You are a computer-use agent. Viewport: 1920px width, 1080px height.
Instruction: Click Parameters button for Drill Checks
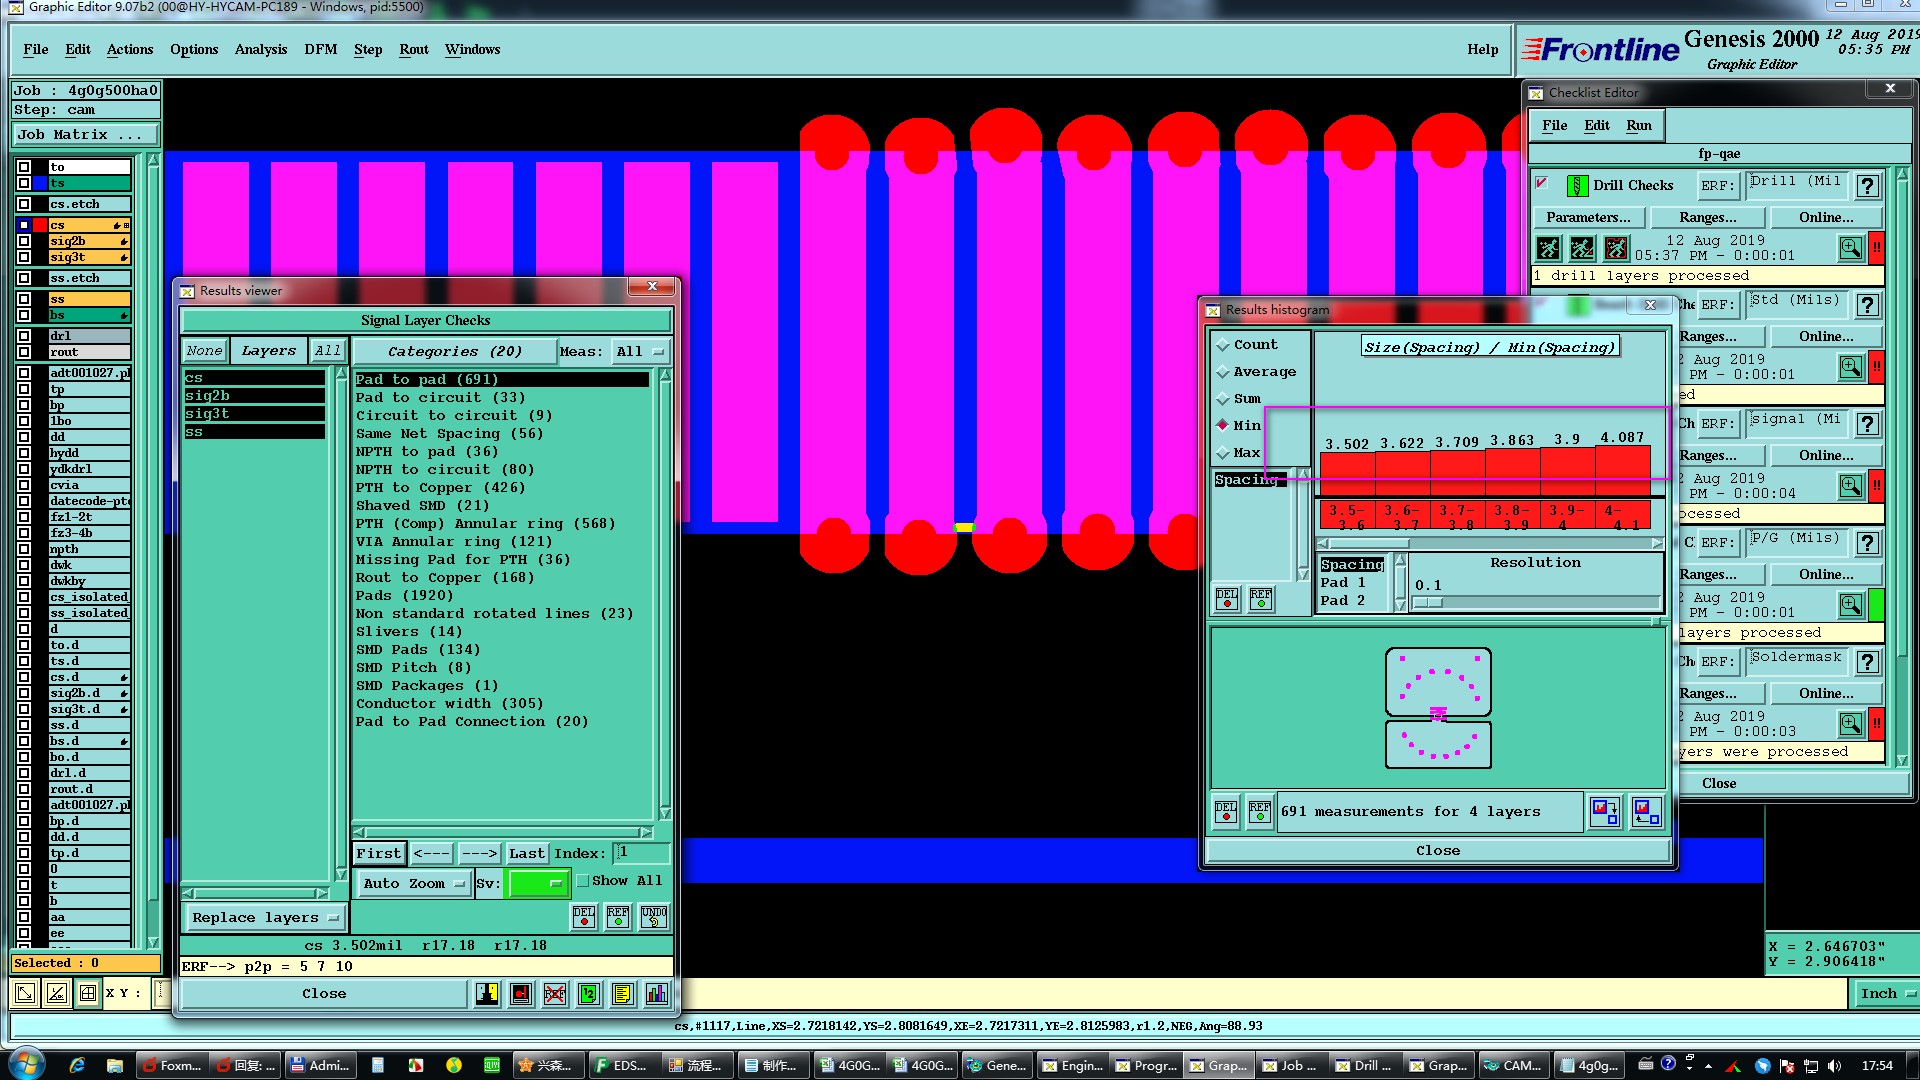pos(1587,217)
